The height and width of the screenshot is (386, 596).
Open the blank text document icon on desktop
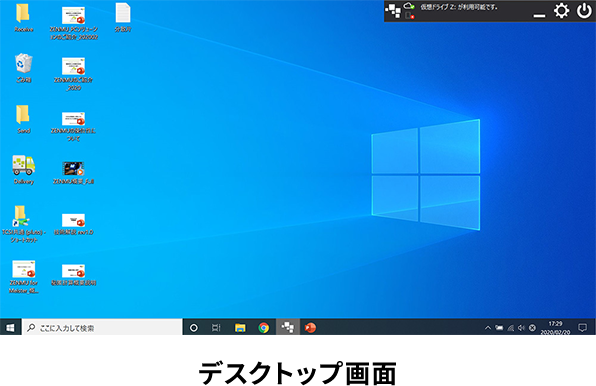tap(123, 17)
